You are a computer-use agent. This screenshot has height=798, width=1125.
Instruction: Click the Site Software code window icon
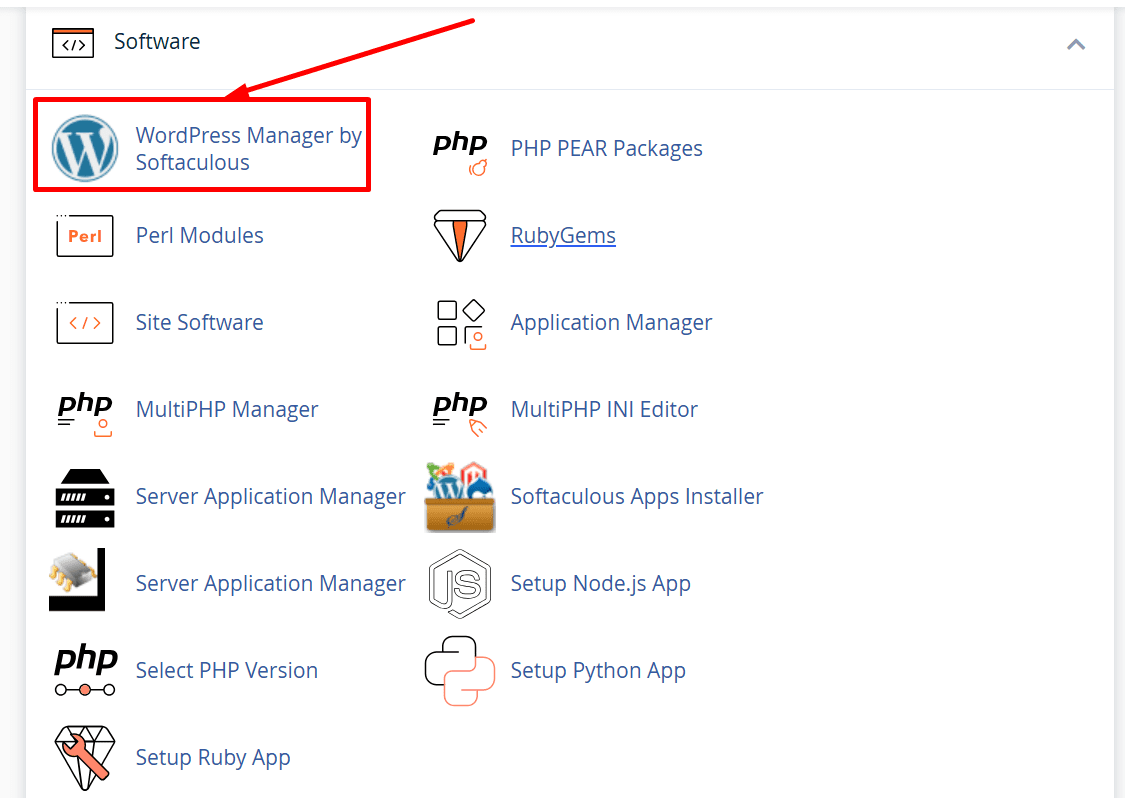(x=84, y=323)
